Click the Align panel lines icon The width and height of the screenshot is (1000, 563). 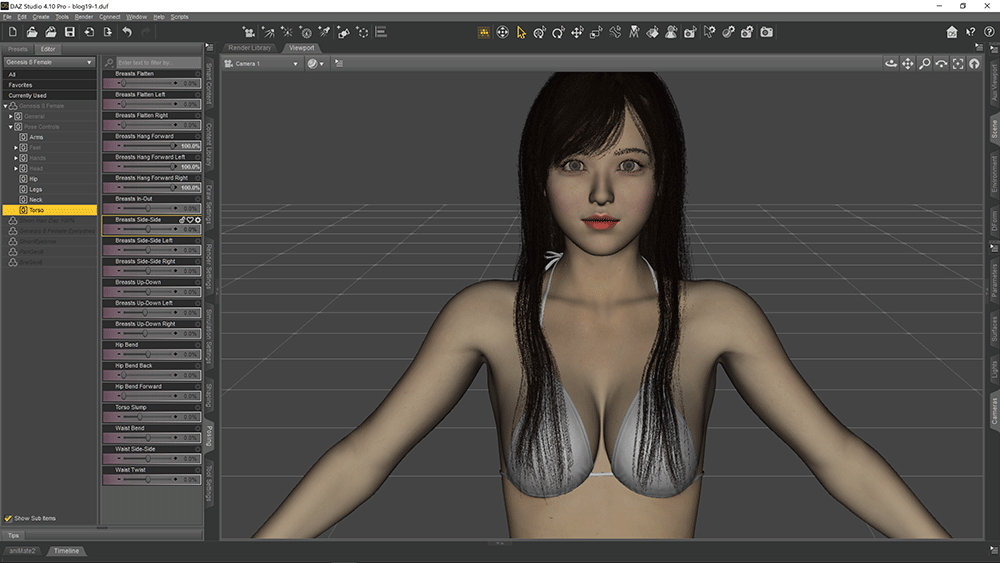(381, 32)
